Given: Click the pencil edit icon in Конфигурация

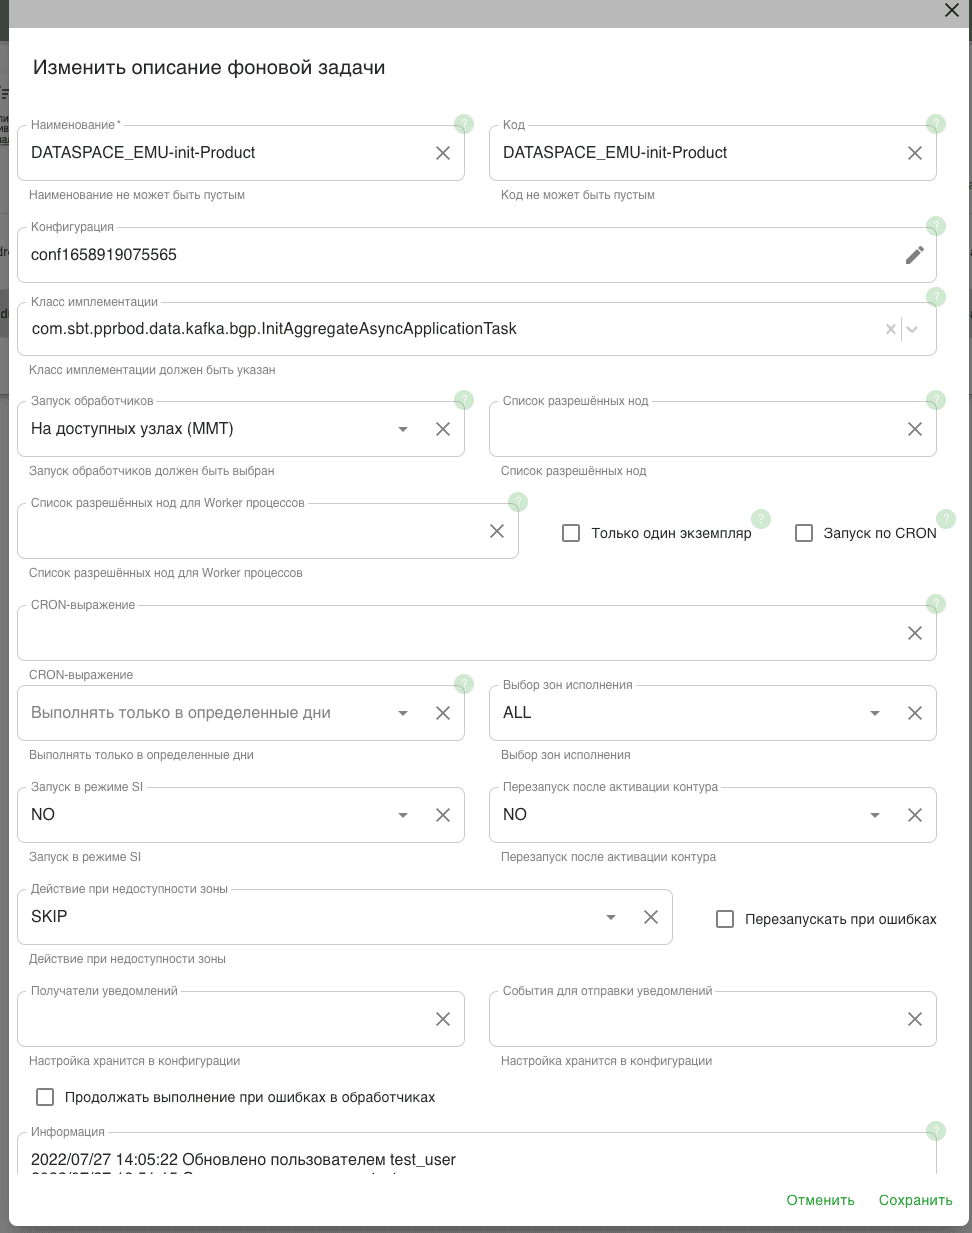Looking at the screenshot, I should [x=914, y=255].
